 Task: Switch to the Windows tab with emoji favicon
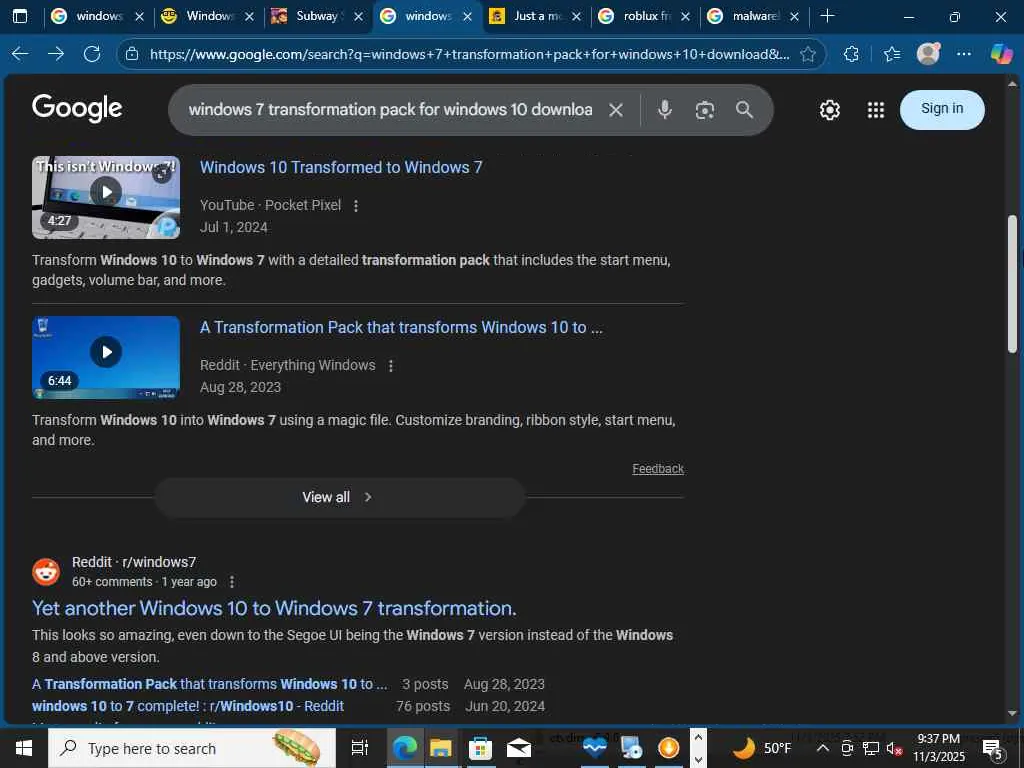tap(208, 16)
